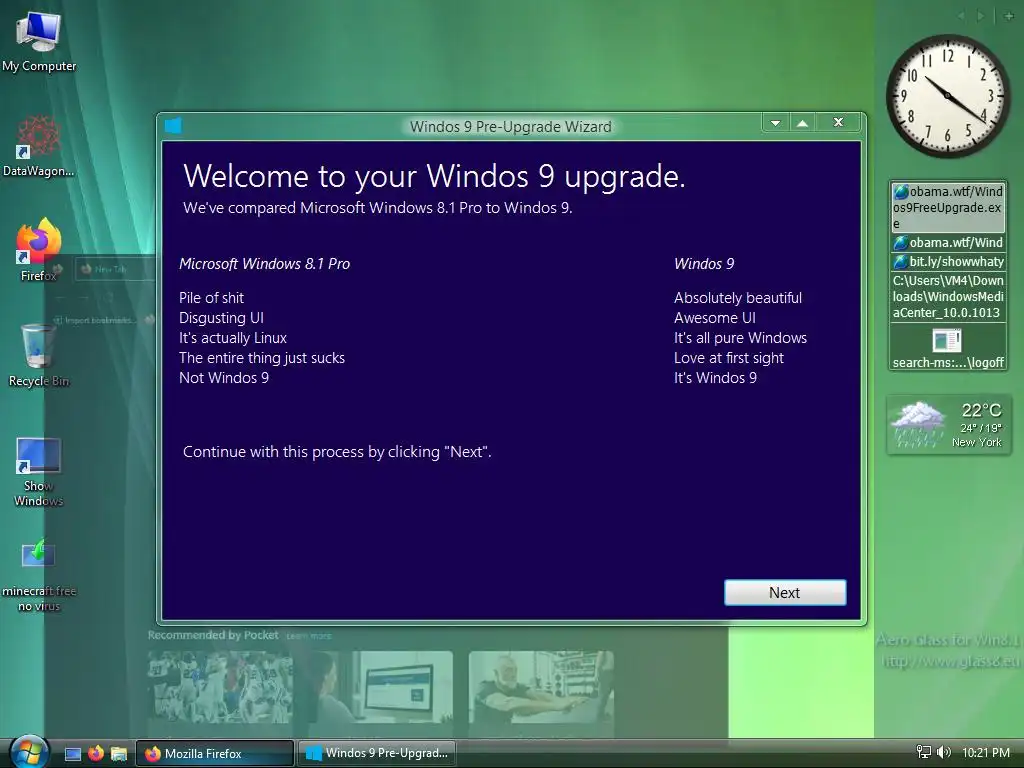This screenshot has height=768, width=1024.
Task: Click Show Desktop quick launch icon
Action: 72,754
